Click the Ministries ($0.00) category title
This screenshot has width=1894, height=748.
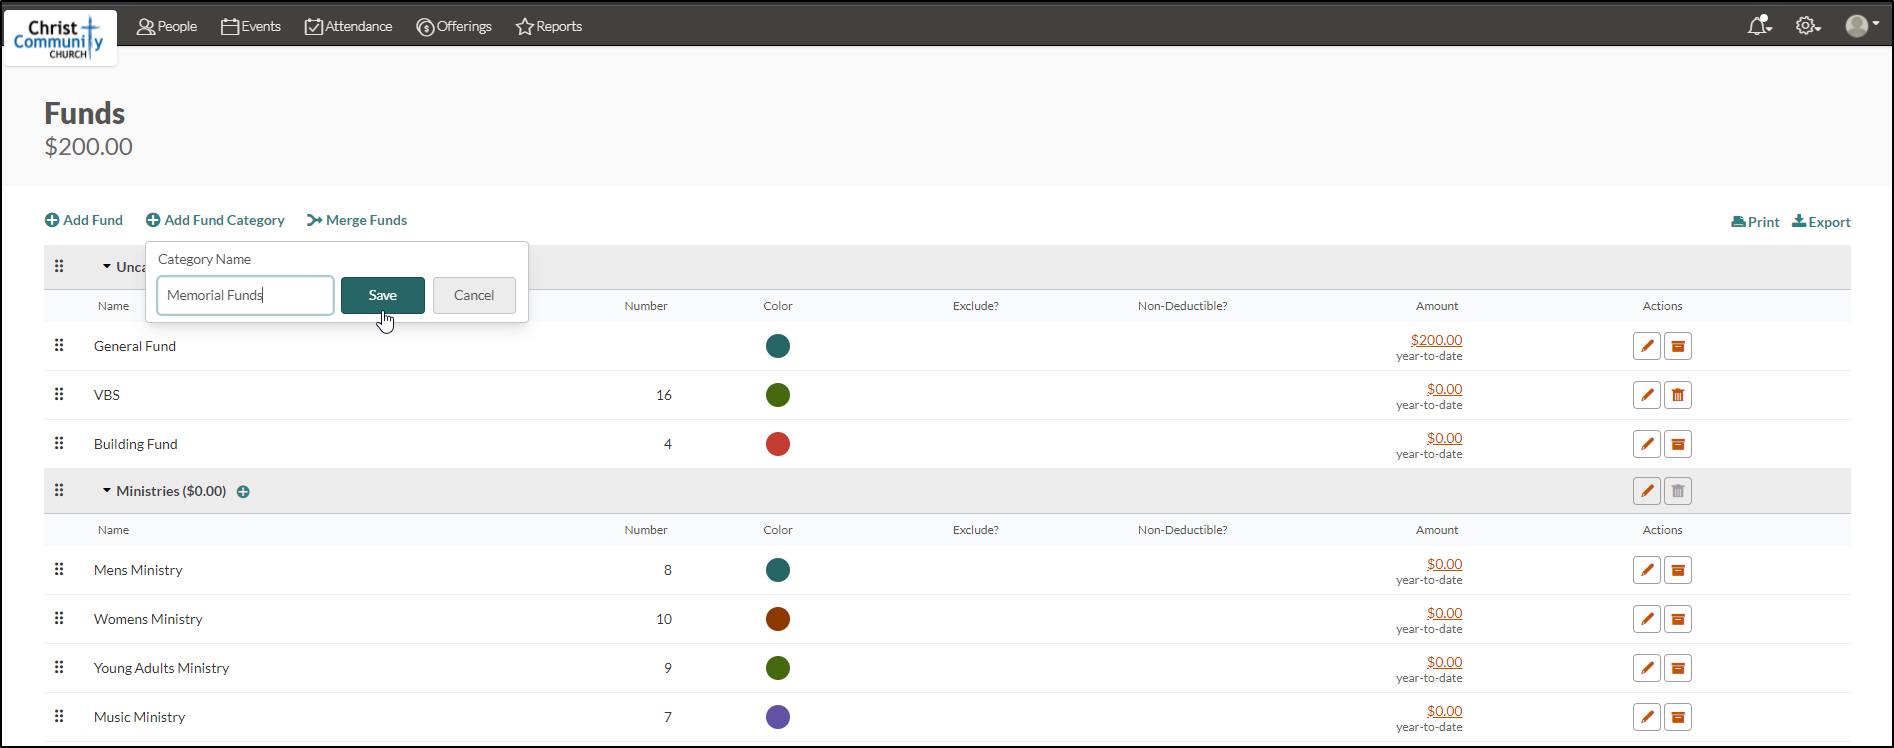[171, 491]
